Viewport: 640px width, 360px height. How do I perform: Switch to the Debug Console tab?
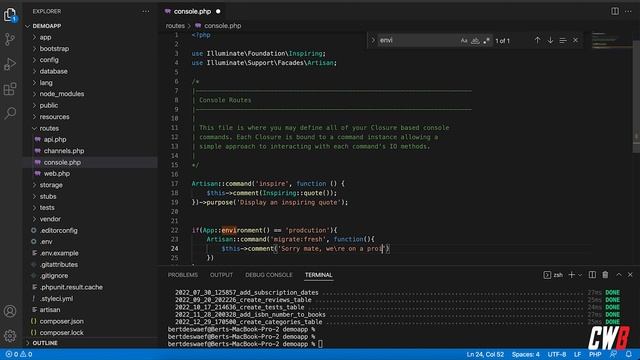tap(269, 275)
